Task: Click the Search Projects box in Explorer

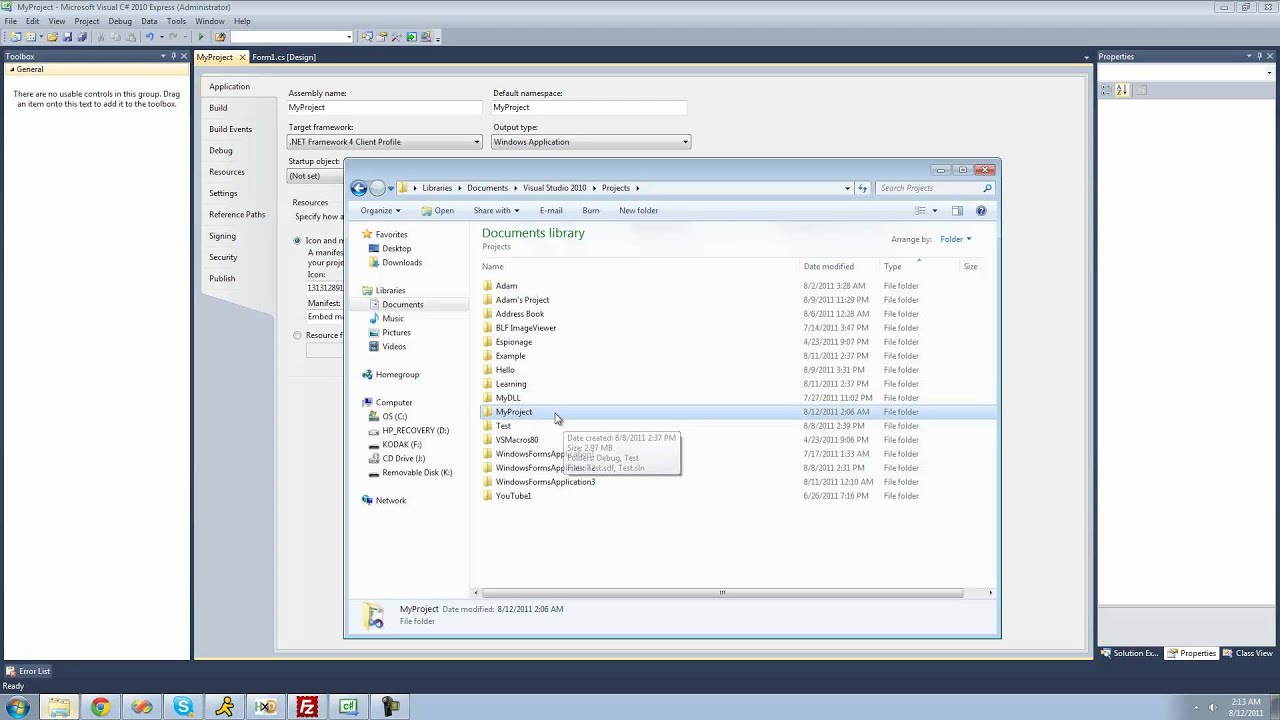Action: [x=935, y=188]
